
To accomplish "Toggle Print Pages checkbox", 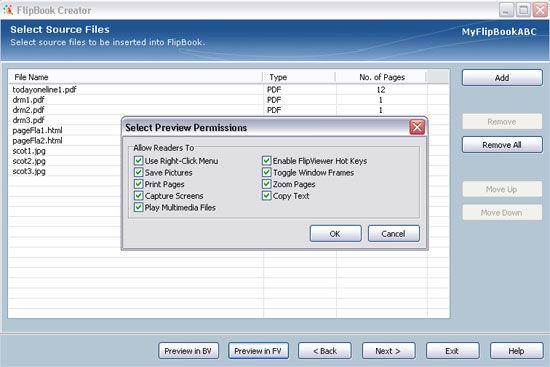I will pos(139,184).
